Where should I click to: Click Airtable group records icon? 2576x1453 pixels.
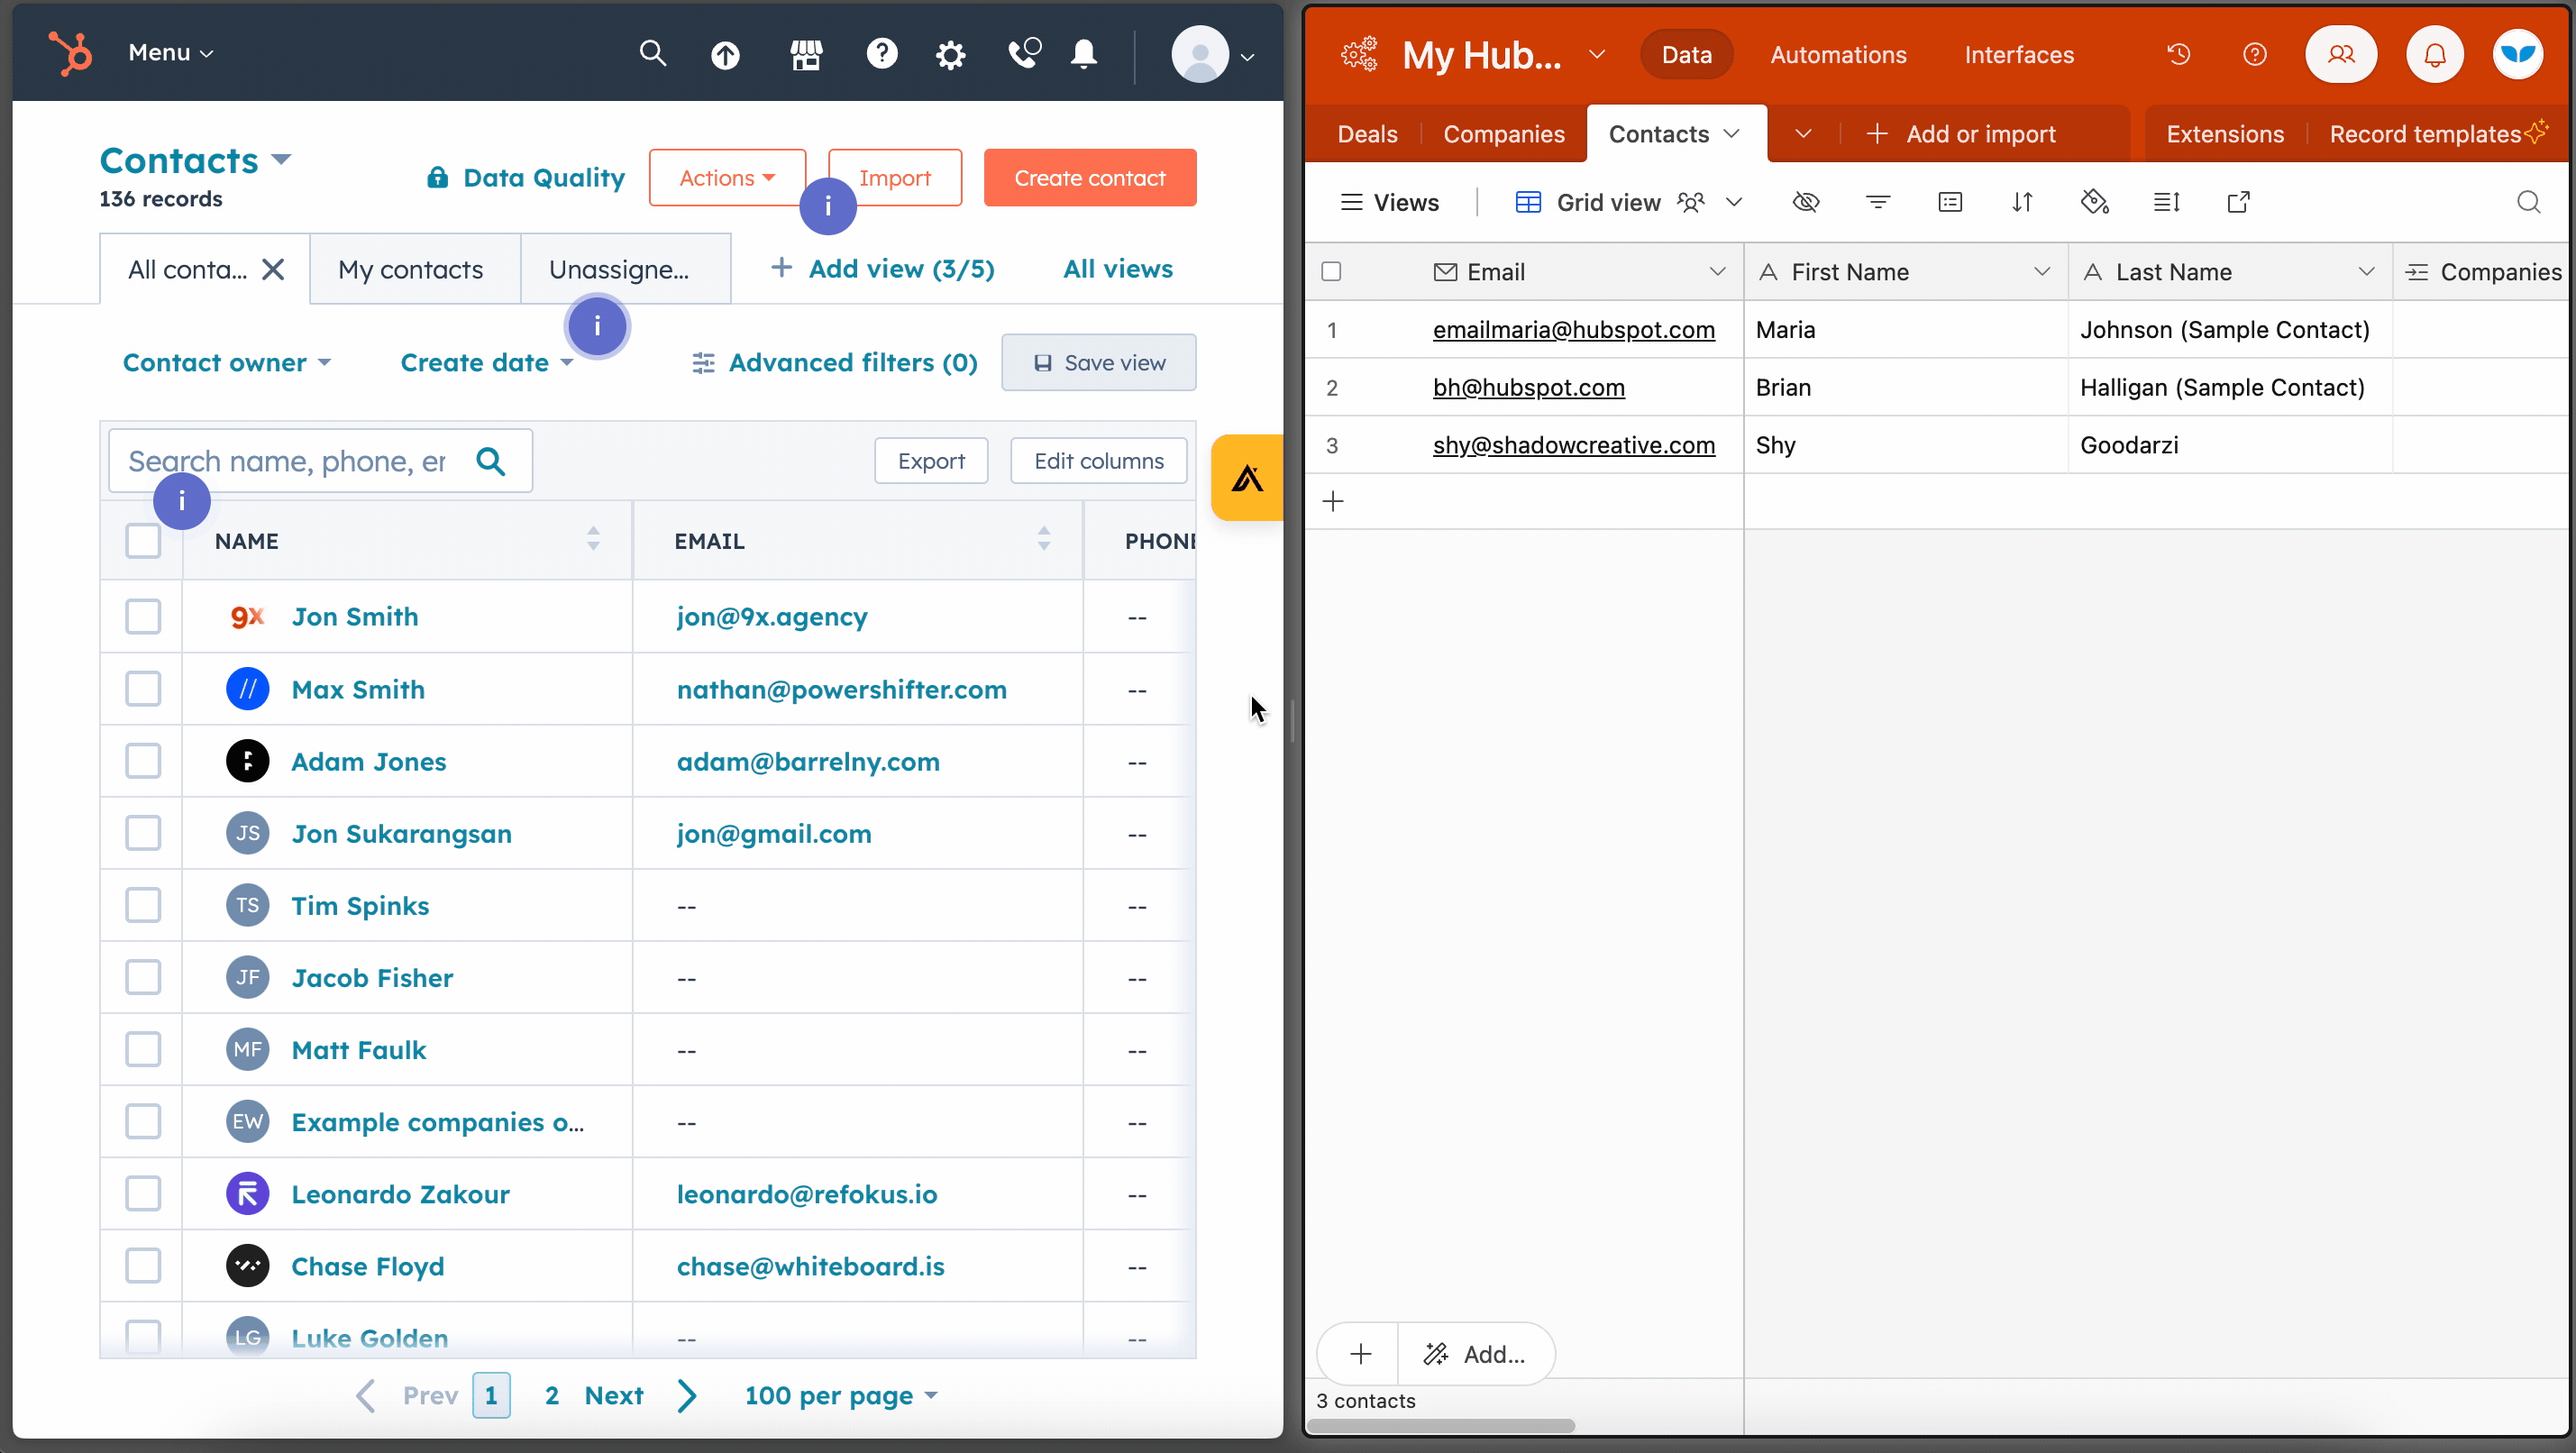1950,202
